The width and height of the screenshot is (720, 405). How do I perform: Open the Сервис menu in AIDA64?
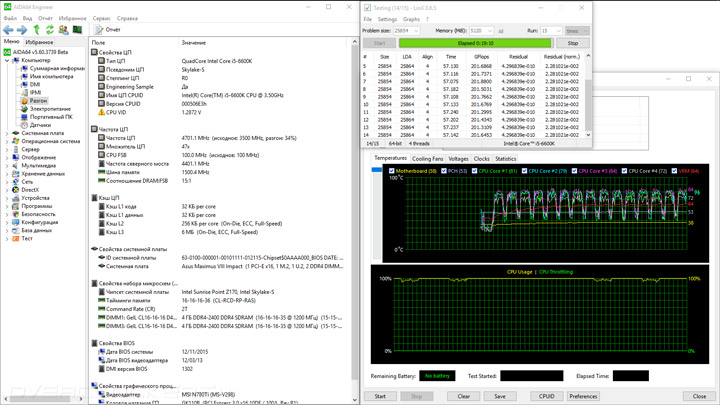tap(101, 18)
